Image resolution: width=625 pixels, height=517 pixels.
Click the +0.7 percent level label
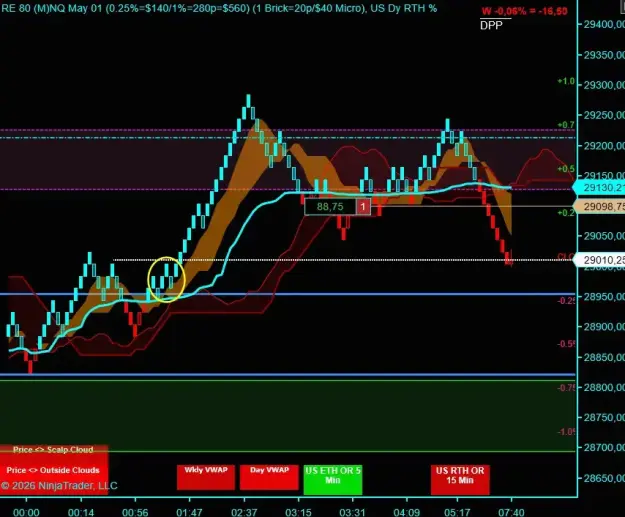pos(566,125)
